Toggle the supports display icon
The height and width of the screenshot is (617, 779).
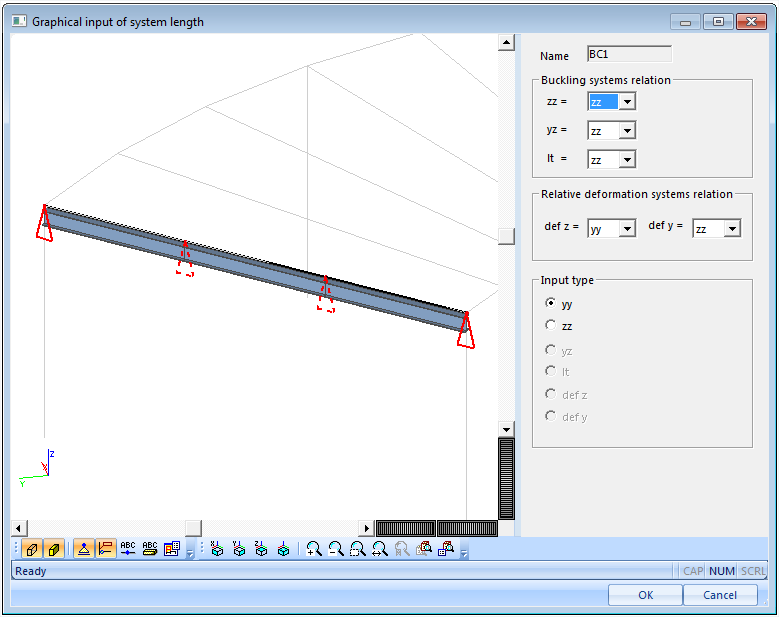pyautogui.click(x=84, y=549)
